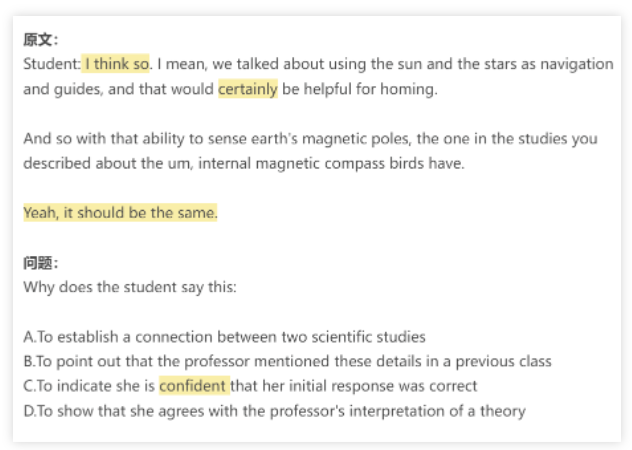Screen dimensions: 632x450
Task: Select answer option A about two scientific studies
Action: click(x=225, y=337)
